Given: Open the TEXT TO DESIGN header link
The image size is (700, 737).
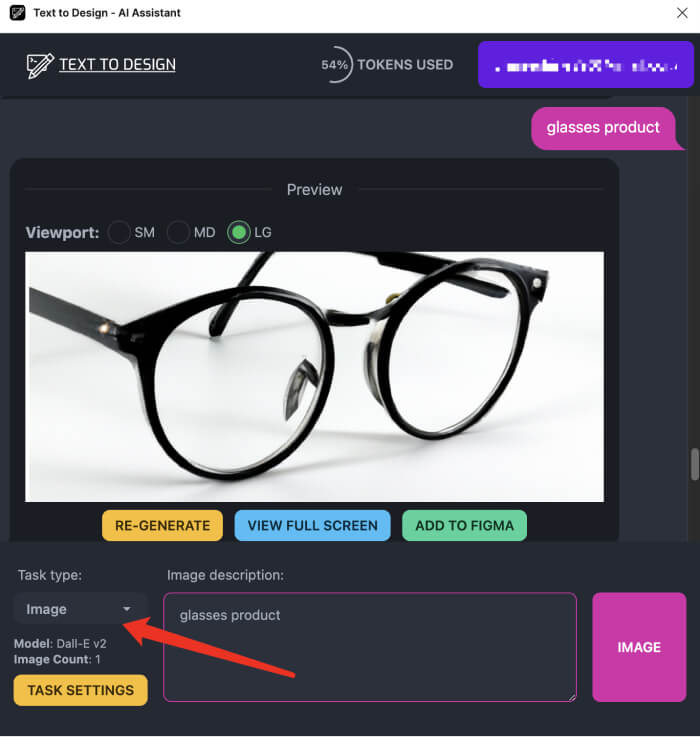Looking at the screenshot, I should pyautogui.click(x=117, y=64).
